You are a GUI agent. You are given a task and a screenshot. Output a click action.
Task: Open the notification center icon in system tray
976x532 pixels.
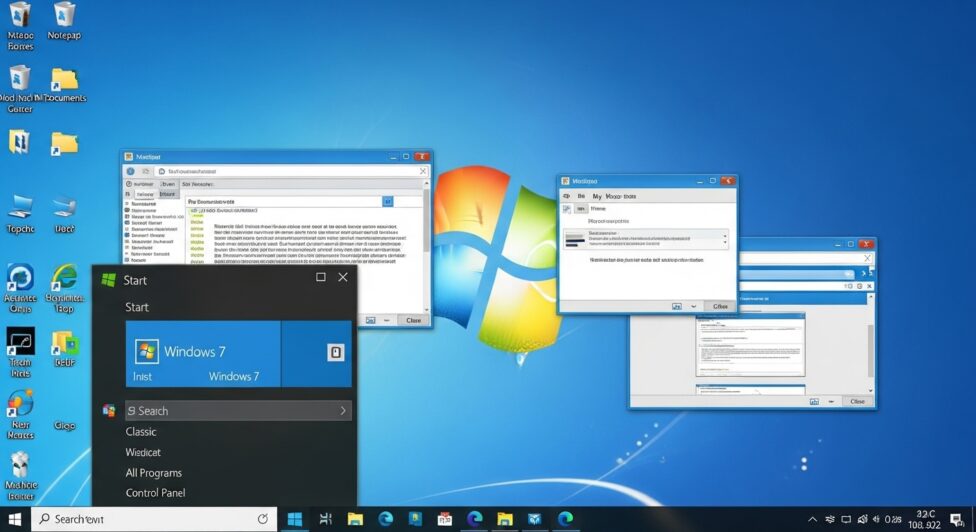click(957, 519)
